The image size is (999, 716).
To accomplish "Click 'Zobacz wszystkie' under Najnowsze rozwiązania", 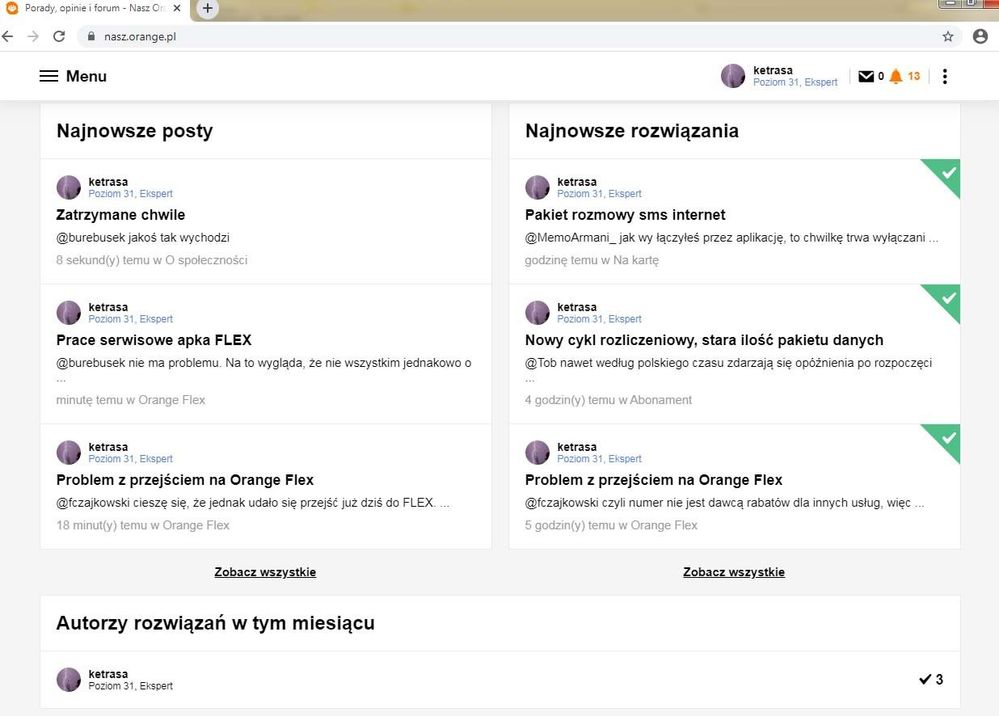I will coord(734,572).
